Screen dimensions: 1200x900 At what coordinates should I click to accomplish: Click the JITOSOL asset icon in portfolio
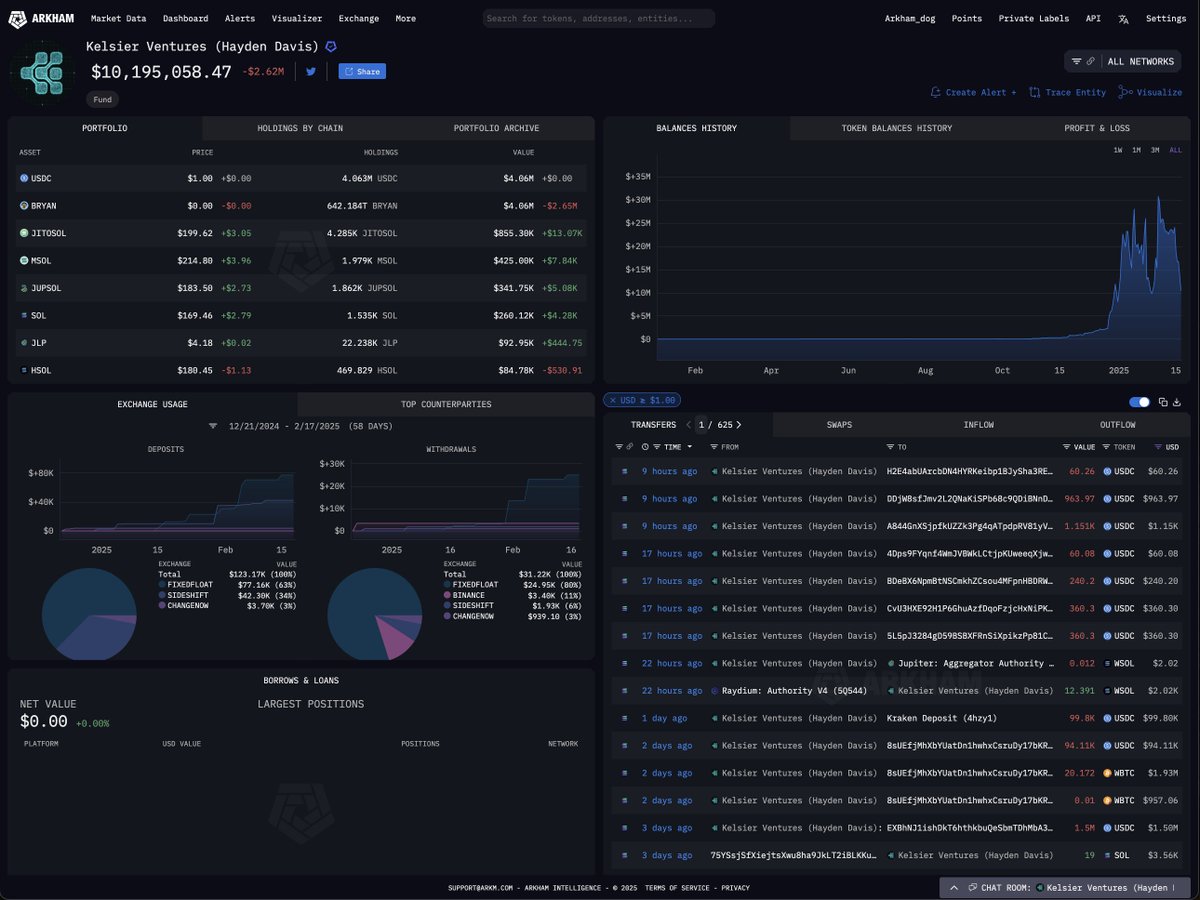tap(24, 233)
